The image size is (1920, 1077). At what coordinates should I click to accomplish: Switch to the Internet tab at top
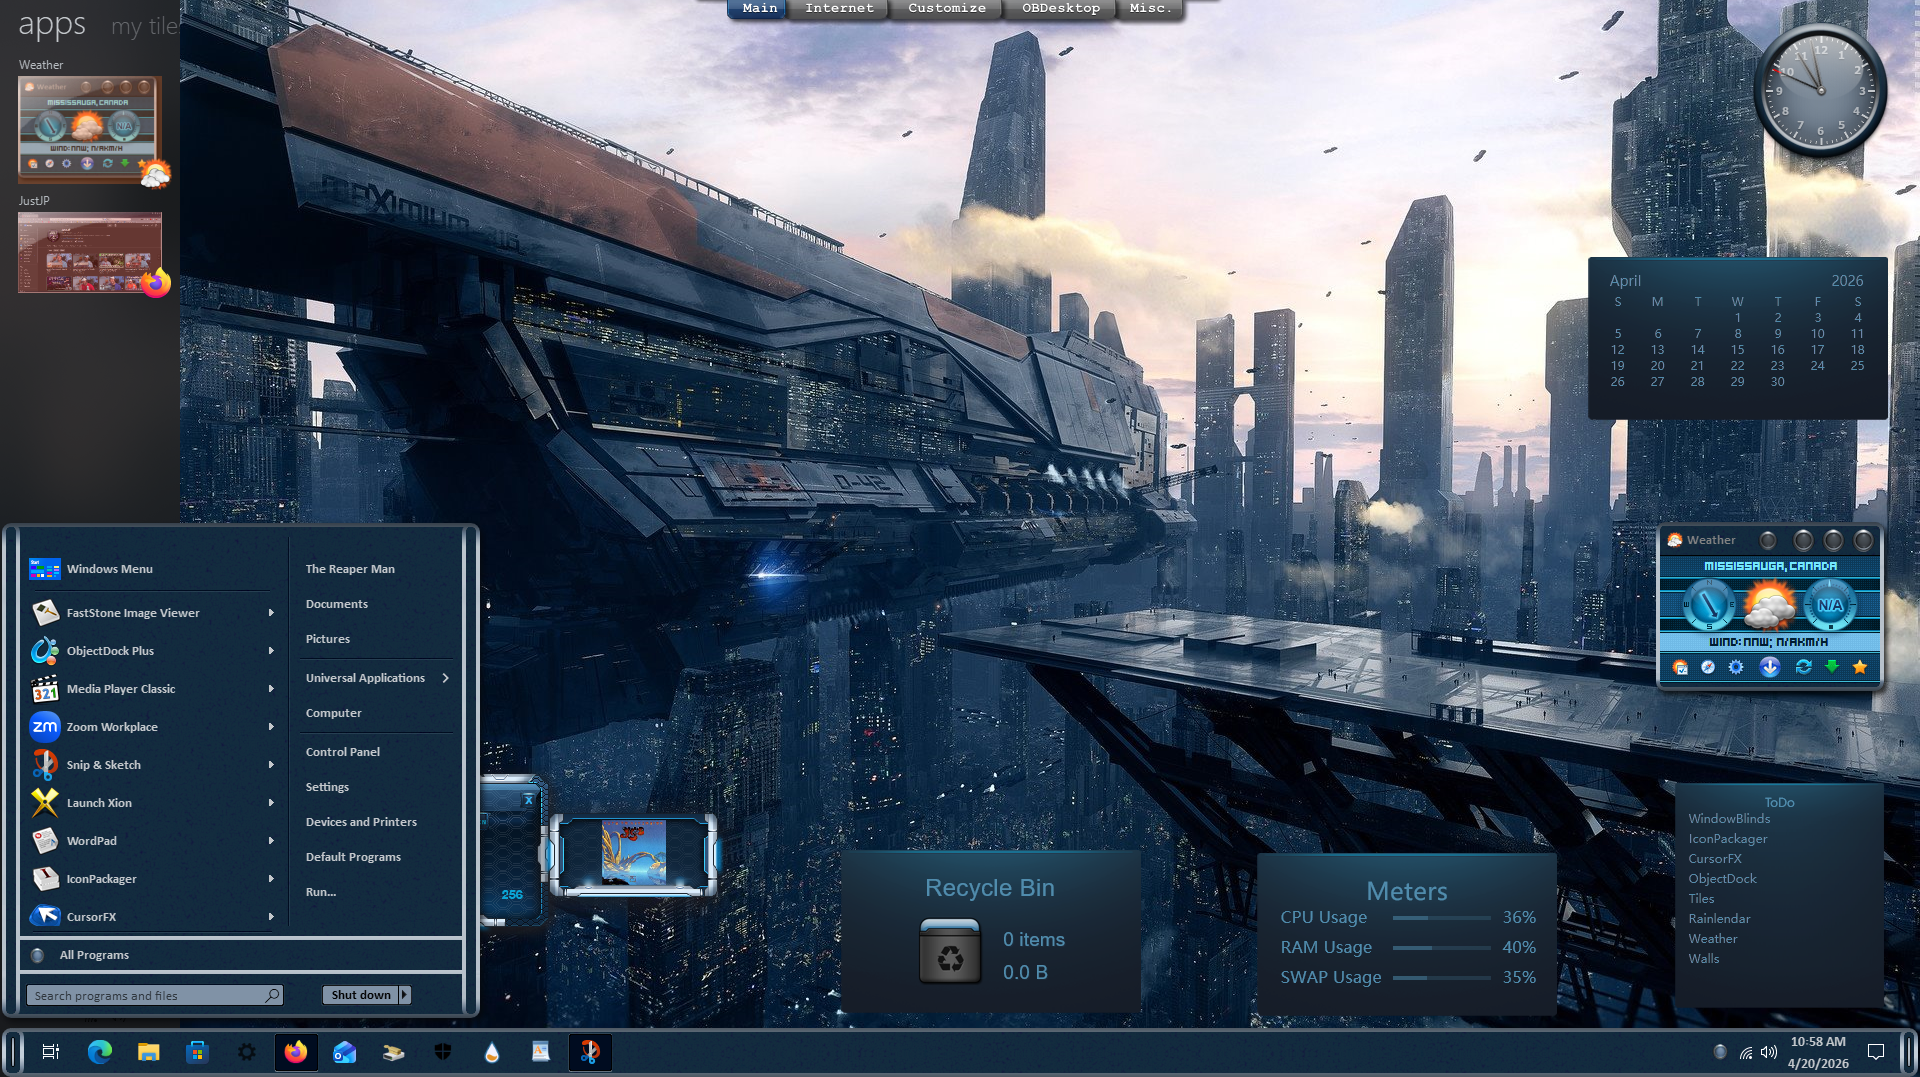(839, 9)
